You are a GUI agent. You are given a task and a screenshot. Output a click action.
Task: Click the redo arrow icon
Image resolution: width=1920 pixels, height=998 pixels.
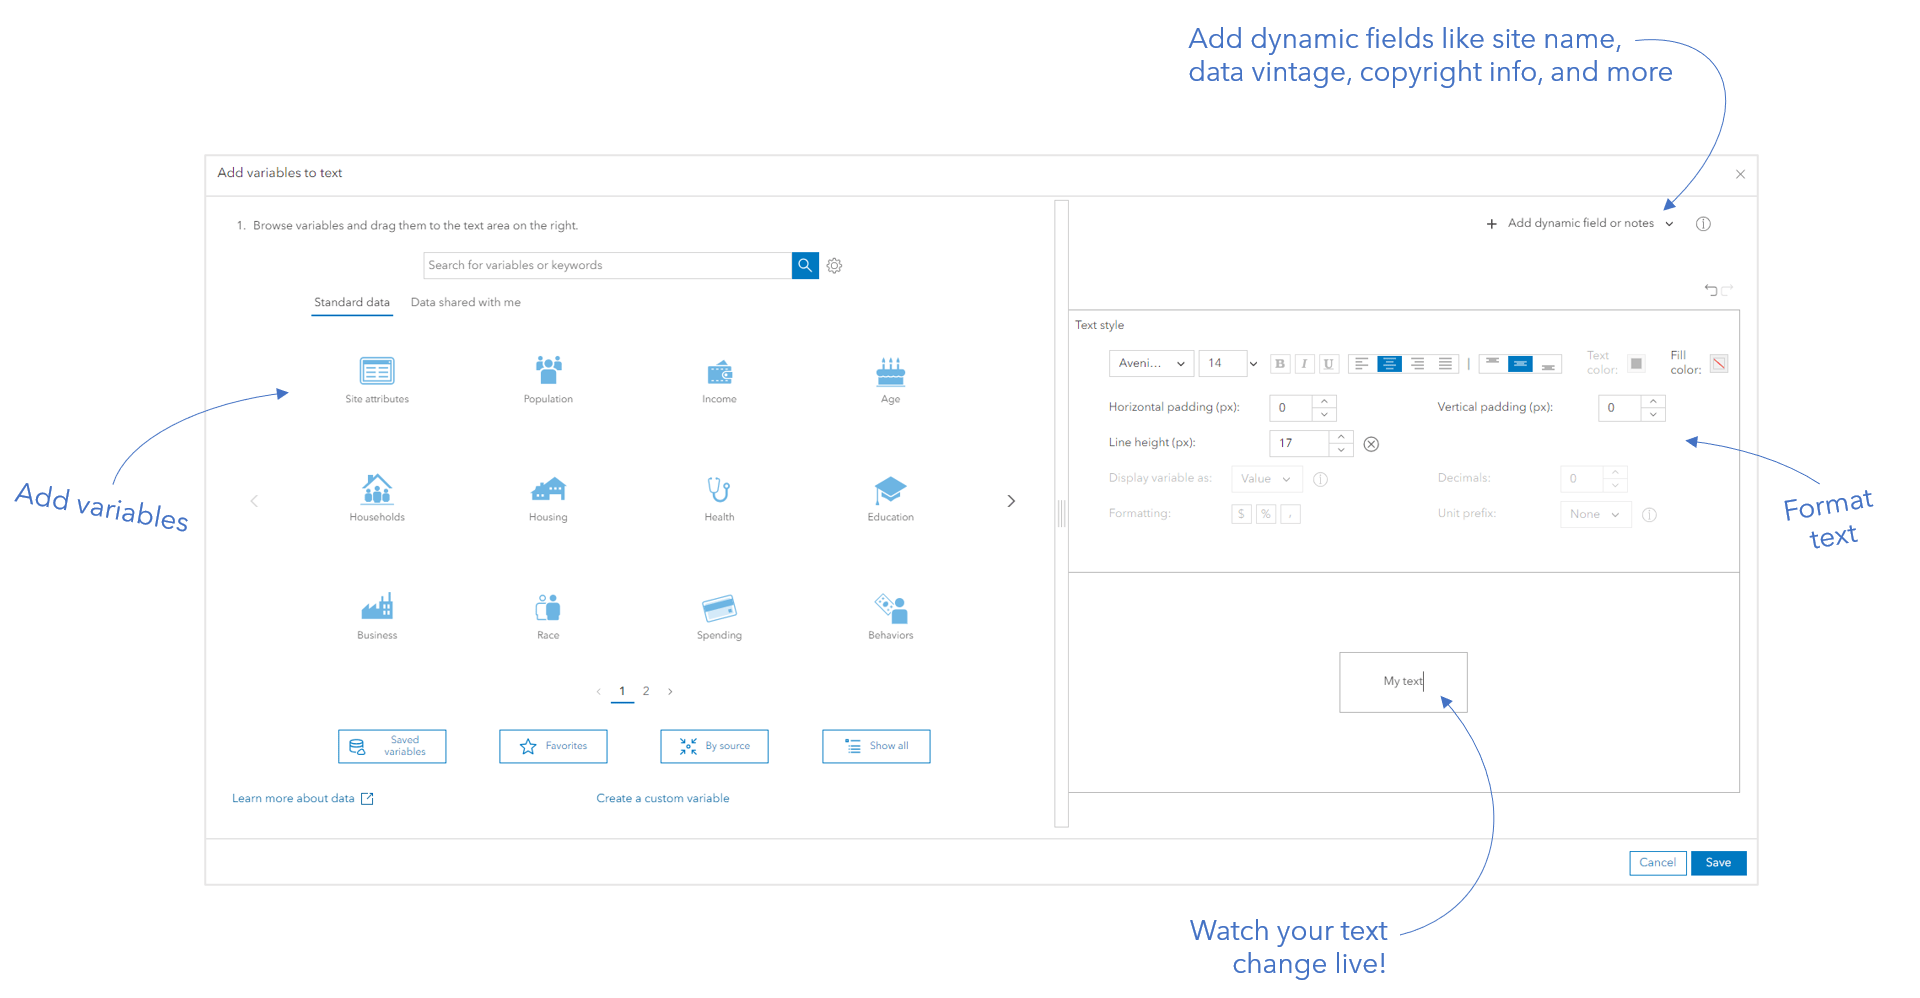1727,290
